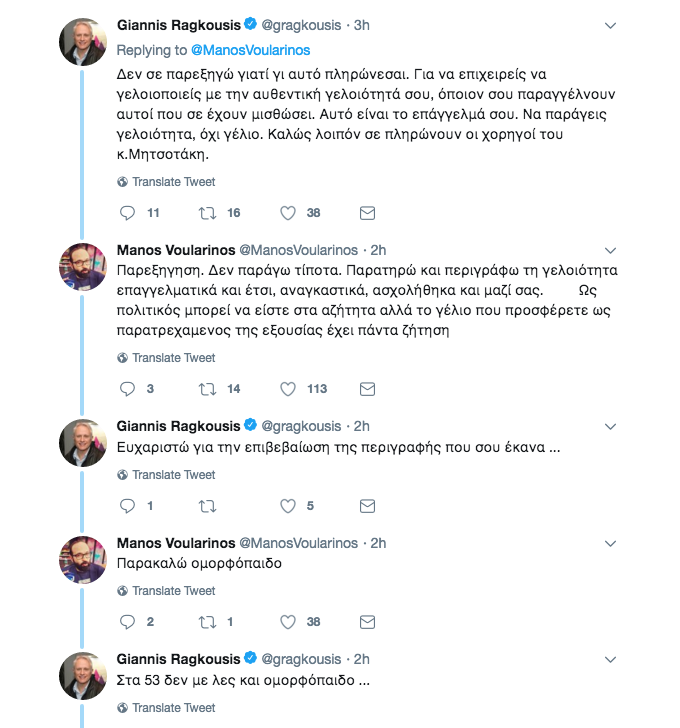Screen dimensions: 680x728
Task: Click envelope icon on 'Παρακαλώ ομορφόπαιδο' tweet
Action: click(x=367, y=622)
